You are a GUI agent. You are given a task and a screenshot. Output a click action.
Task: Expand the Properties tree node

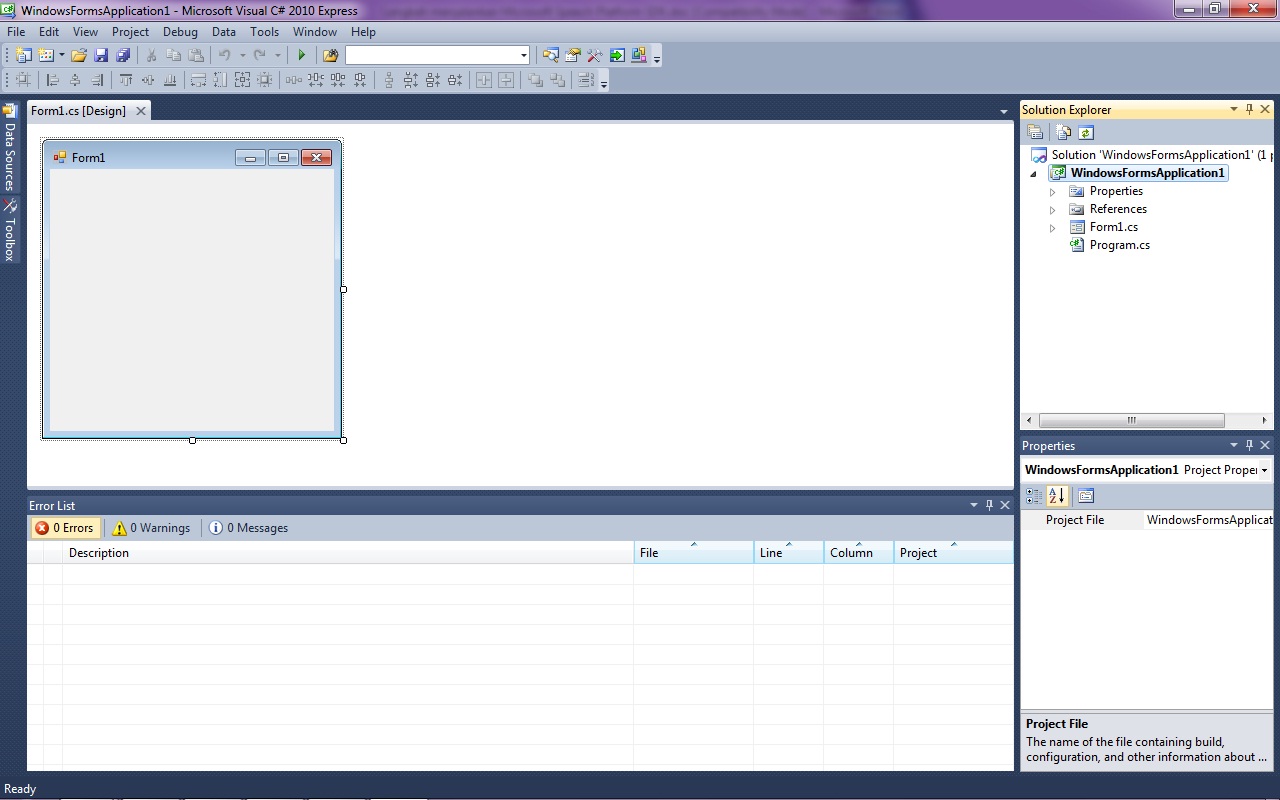tap(1052, 192)
